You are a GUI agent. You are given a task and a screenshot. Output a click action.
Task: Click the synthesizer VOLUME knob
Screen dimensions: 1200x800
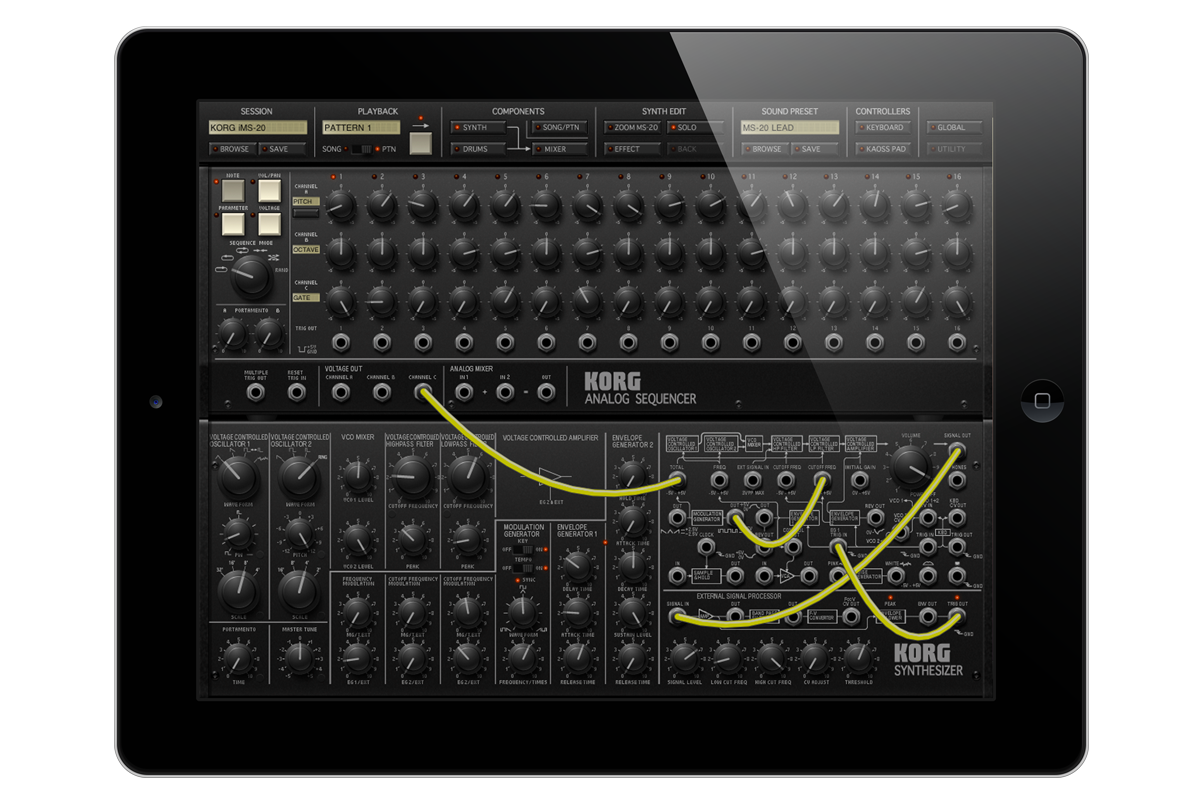click(x=909, y=465)
